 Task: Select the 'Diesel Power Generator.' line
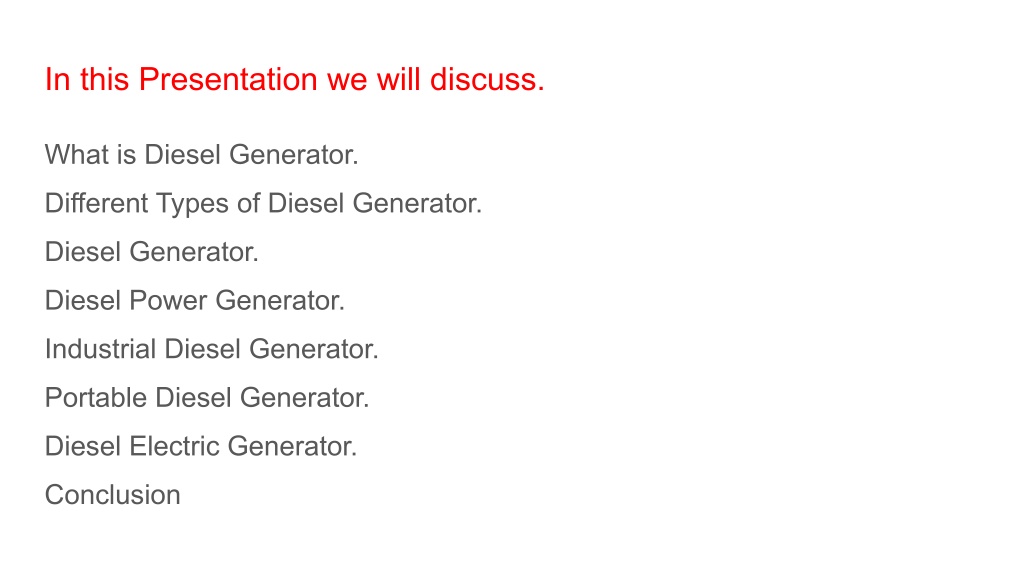[x=195, y=300]
